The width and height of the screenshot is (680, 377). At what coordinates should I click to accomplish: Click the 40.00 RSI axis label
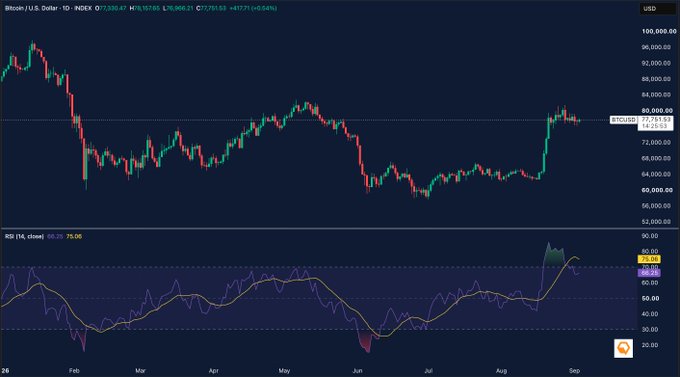click(x=650, y=314)
